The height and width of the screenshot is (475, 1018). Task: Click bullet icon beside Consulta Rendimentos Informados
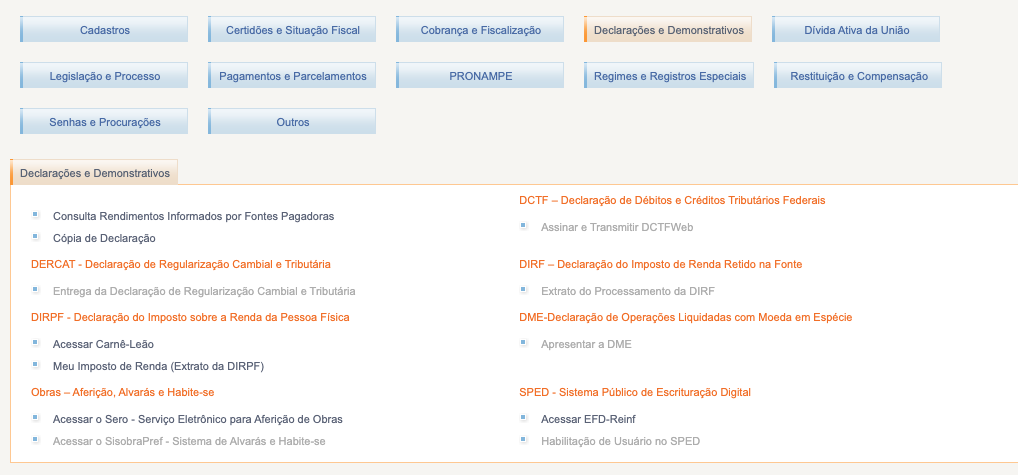[x=35, y=214]
